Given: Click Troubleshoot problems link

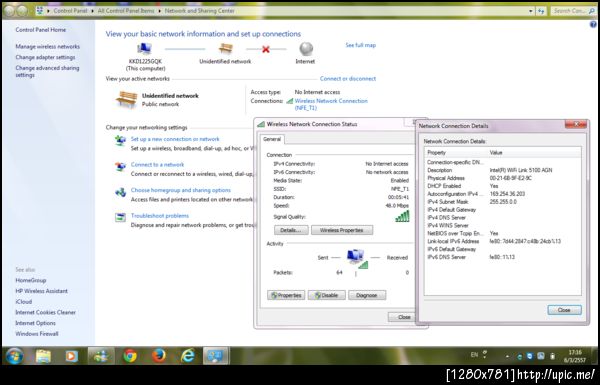Looking at the screenshot, I should (160, 216).
